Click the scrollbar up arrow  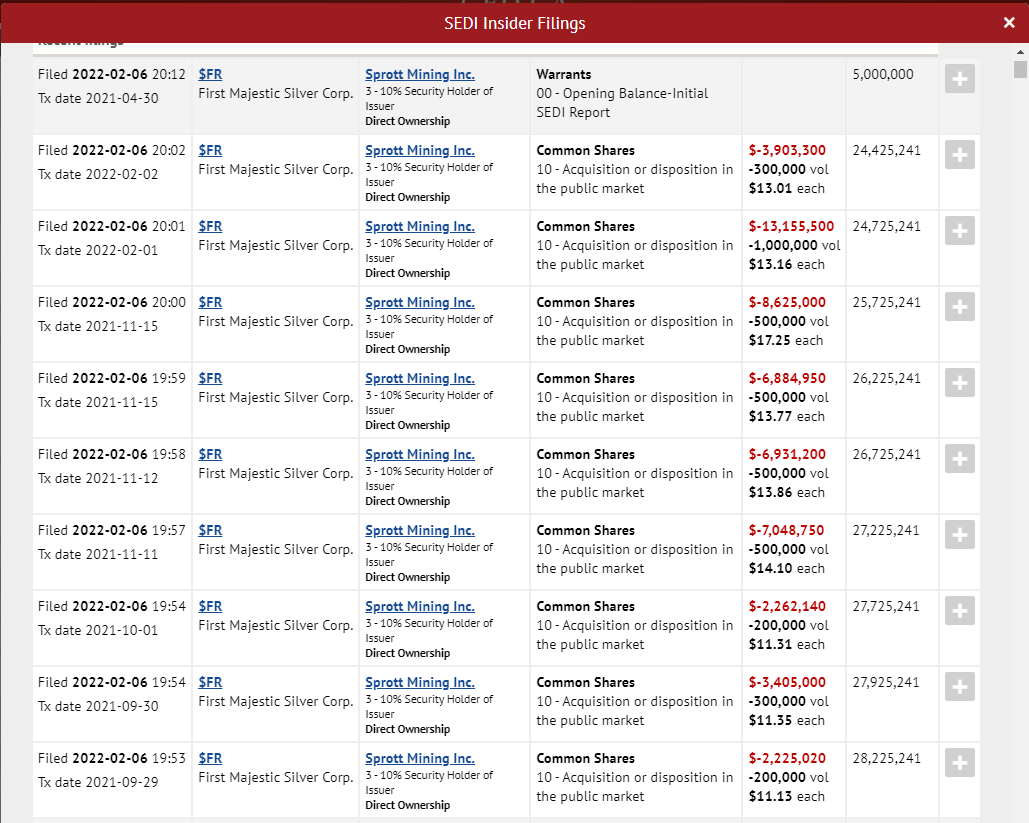click(1020, 51)
